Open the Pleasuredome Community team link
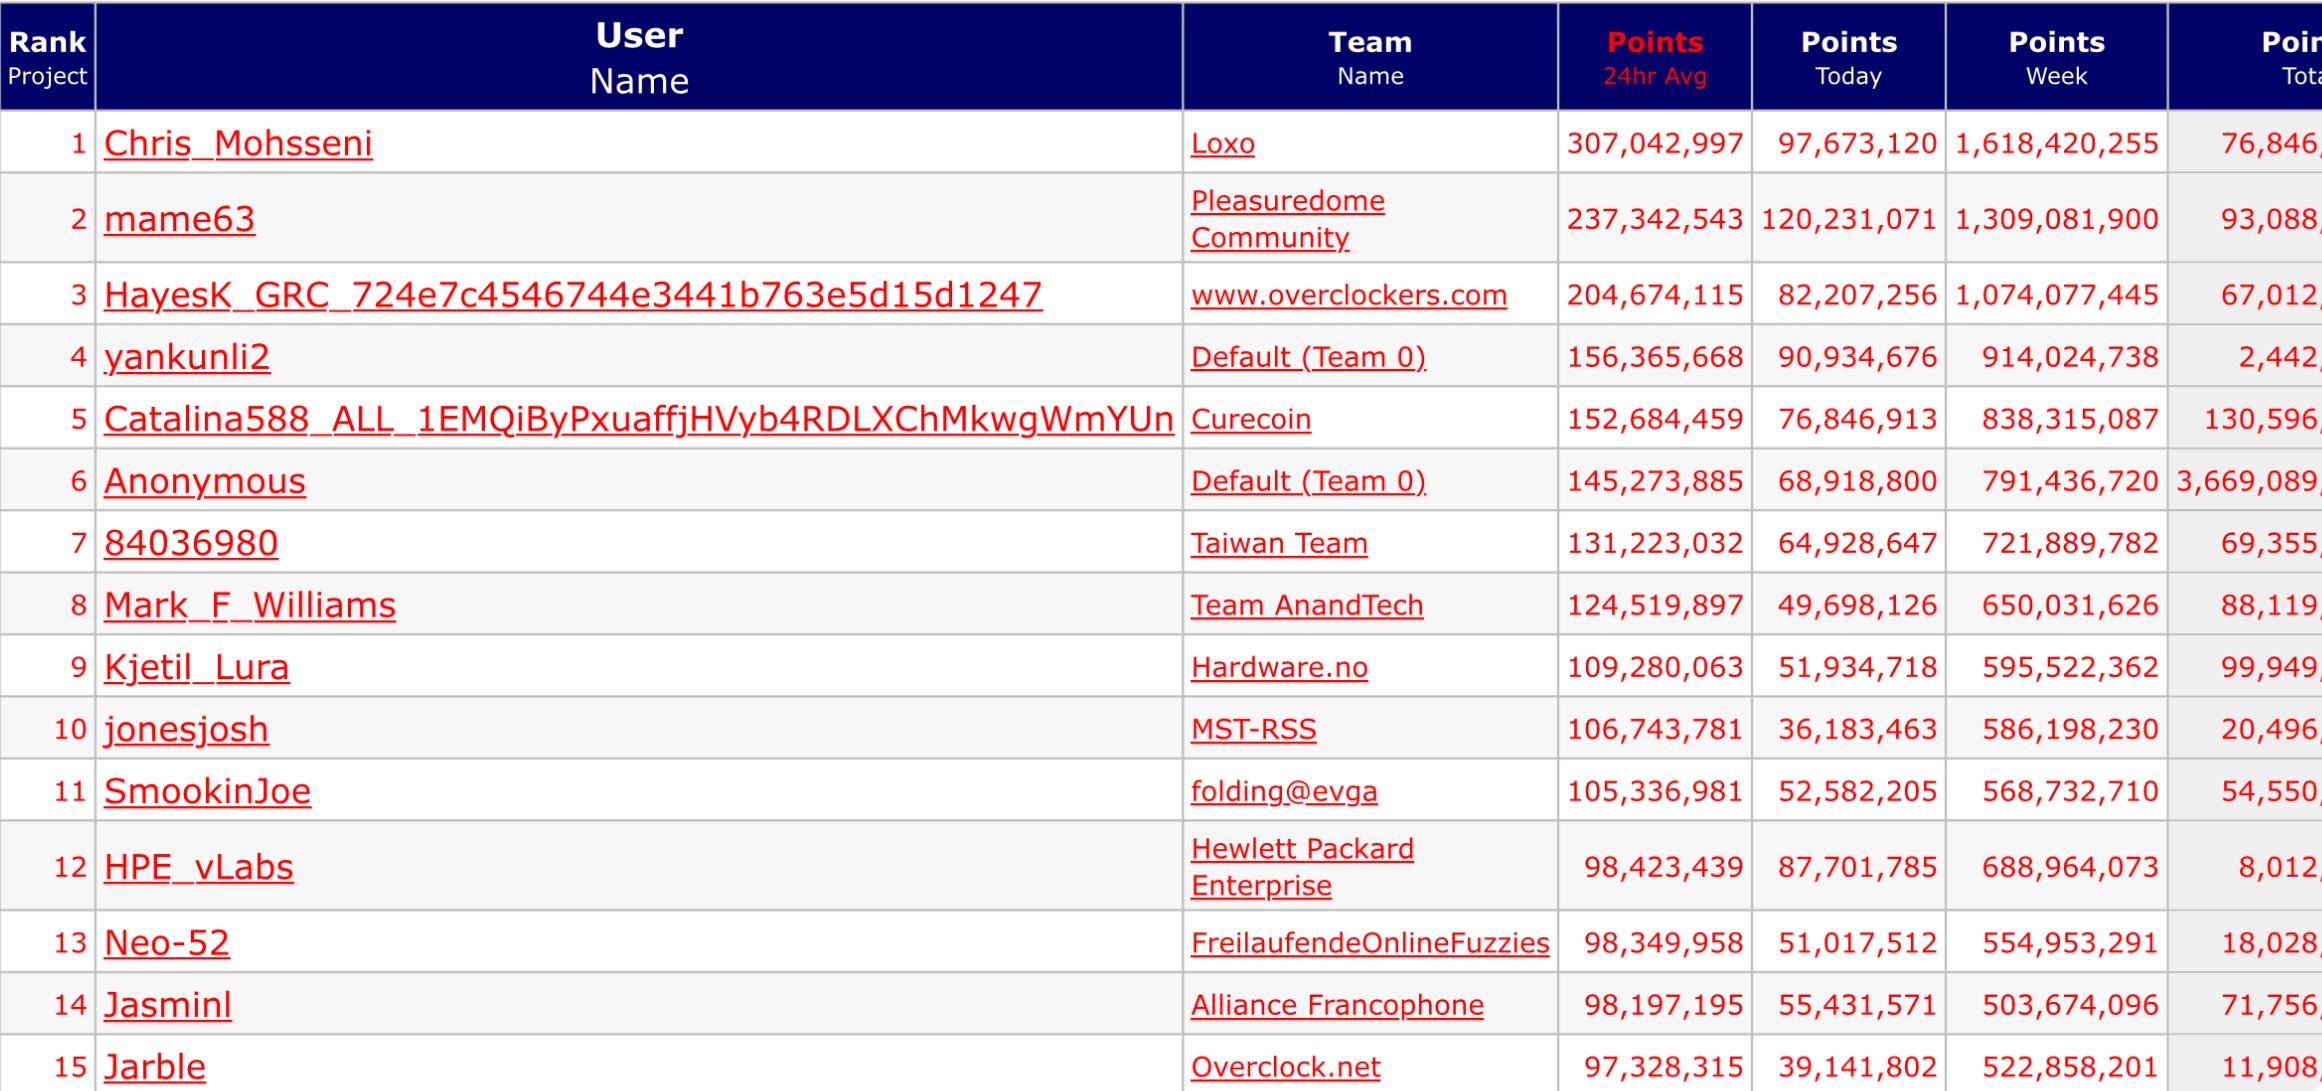 [1287, 219]
